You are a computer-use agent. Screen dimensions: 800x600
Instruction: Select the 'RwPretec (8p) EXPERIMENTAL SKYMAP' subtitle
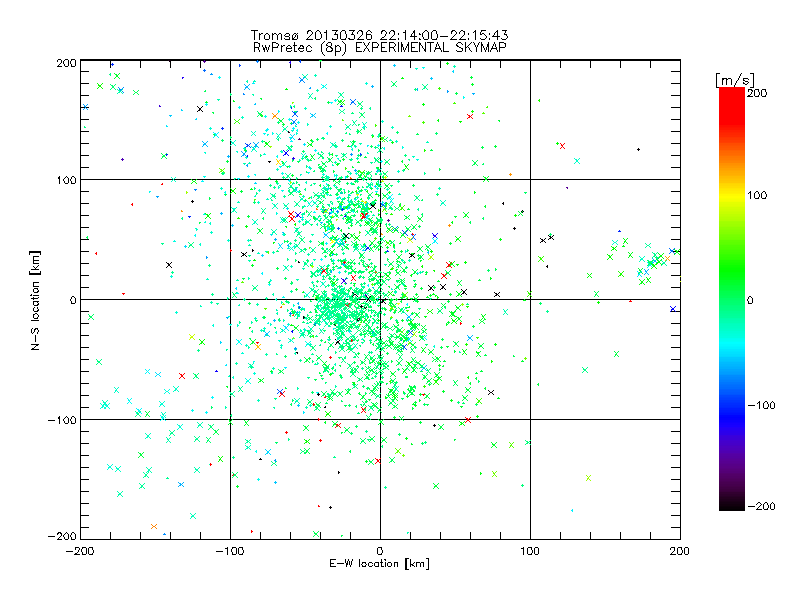pyautogui.click(x=380, y=47)
